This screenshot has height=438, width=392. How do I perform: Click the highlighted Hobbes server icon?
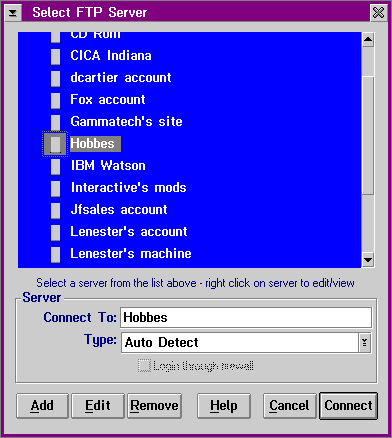tap(55, 144)
